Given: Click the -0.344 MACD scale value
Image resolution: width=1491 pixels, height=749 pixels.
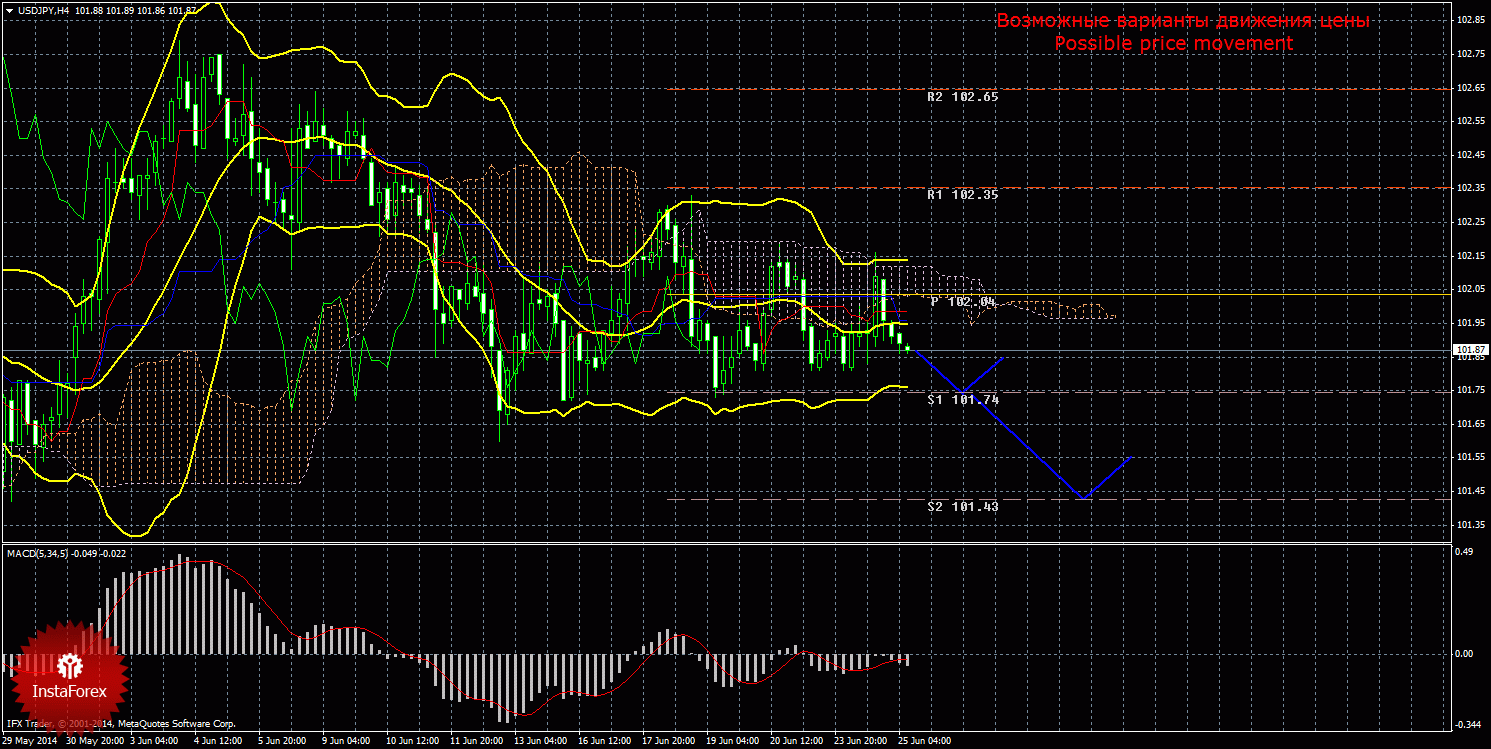Looking at the screenshot, I should 1466,724.
